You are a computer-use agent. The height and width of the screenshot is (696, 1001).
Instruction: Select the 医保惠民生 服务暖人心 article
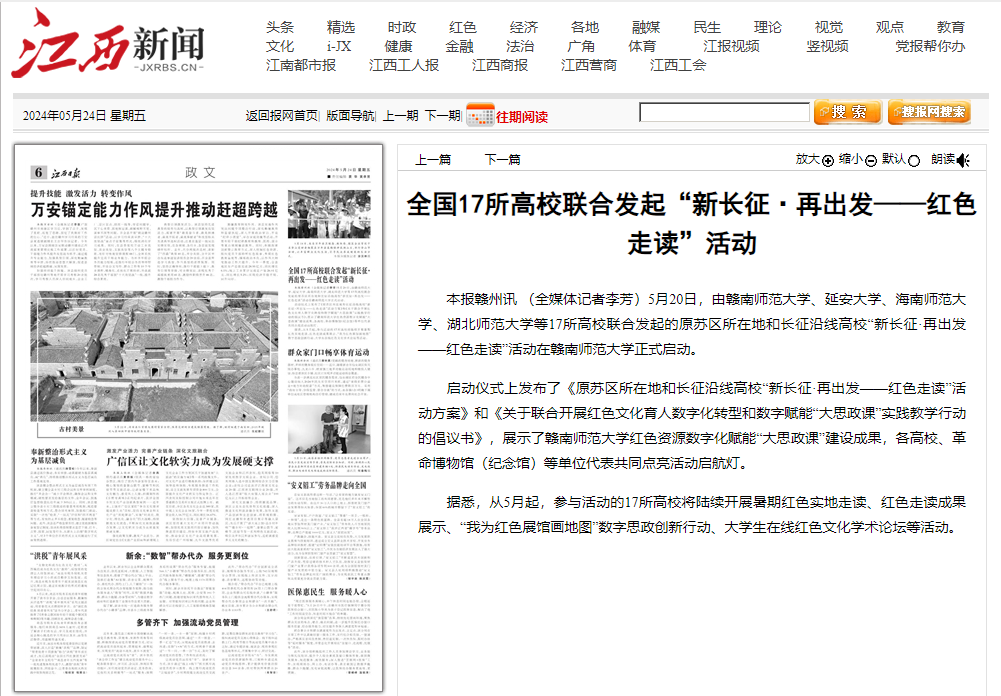327,592
